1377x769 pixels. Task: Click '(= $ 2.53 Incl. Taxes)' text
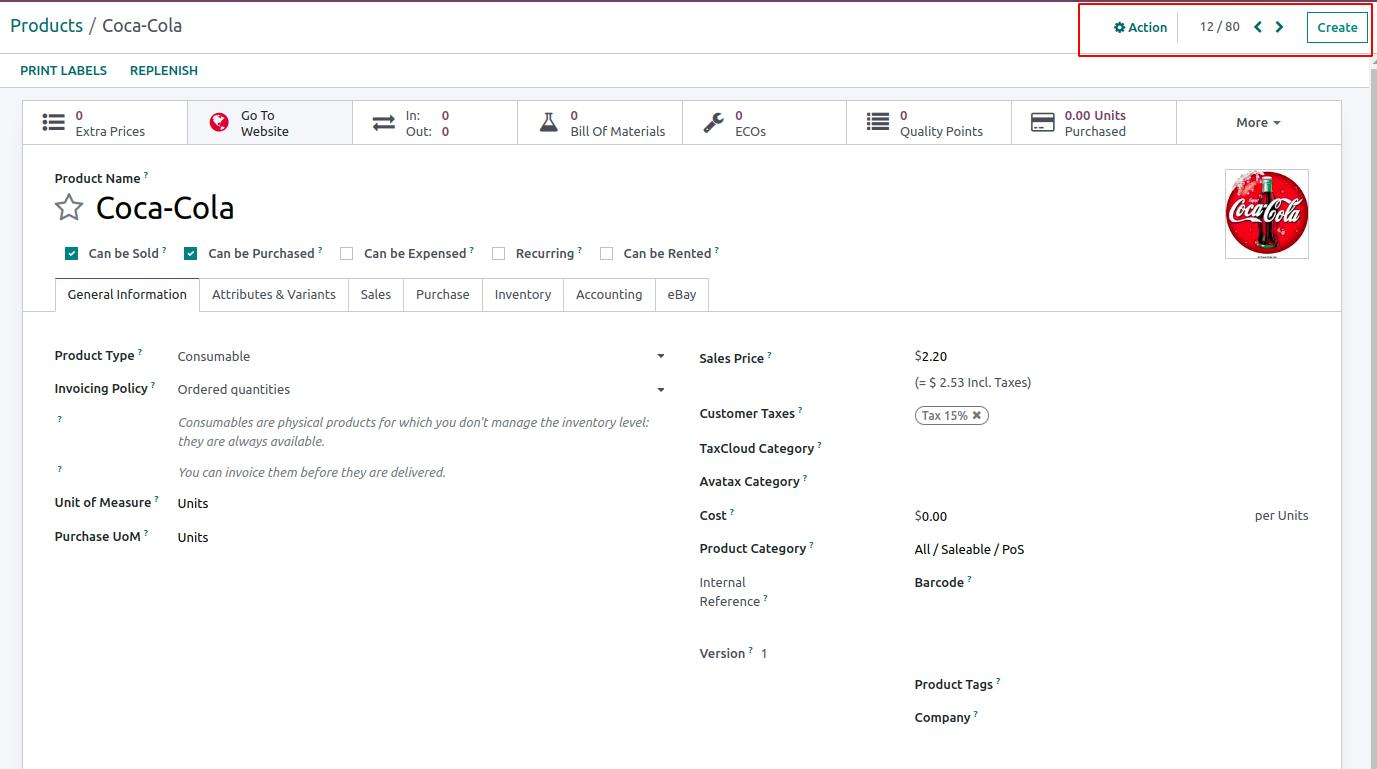click(973, 382)
